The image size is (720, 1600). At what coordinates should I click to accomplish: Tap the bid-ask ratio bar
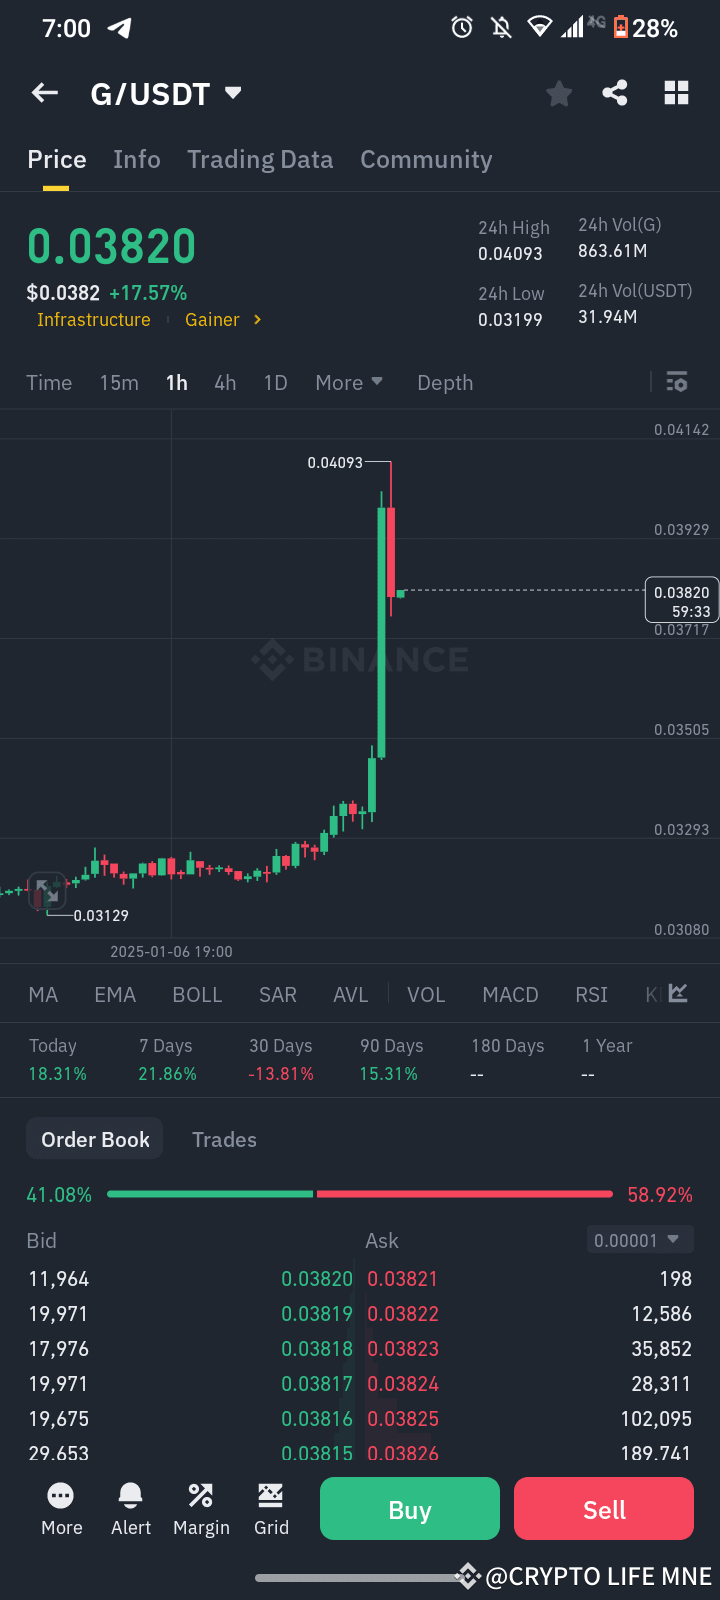pos(360,1193)
